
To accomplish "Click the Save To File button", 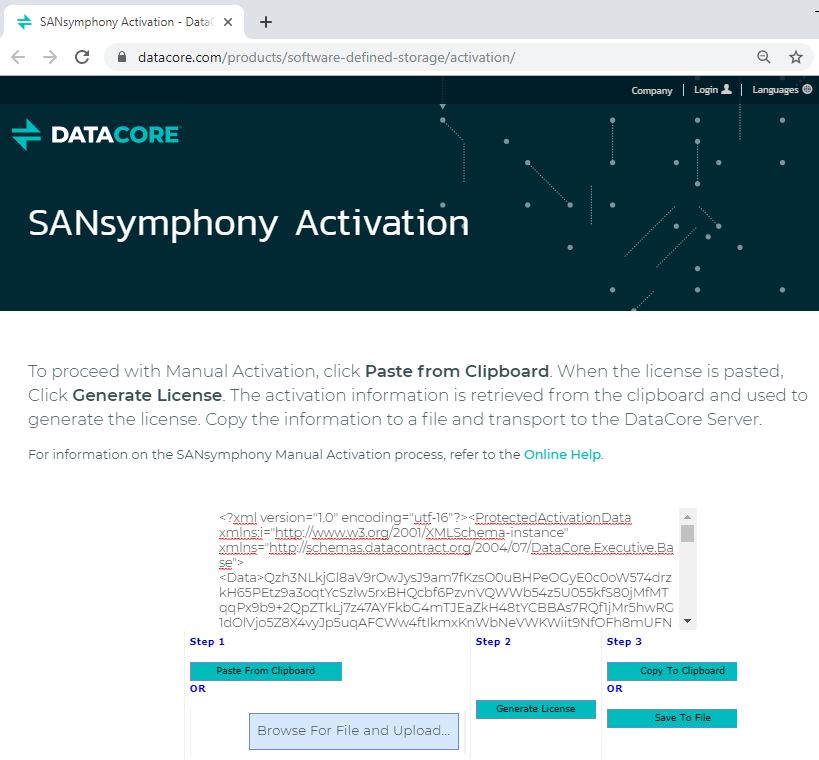I will click(672, 718).
